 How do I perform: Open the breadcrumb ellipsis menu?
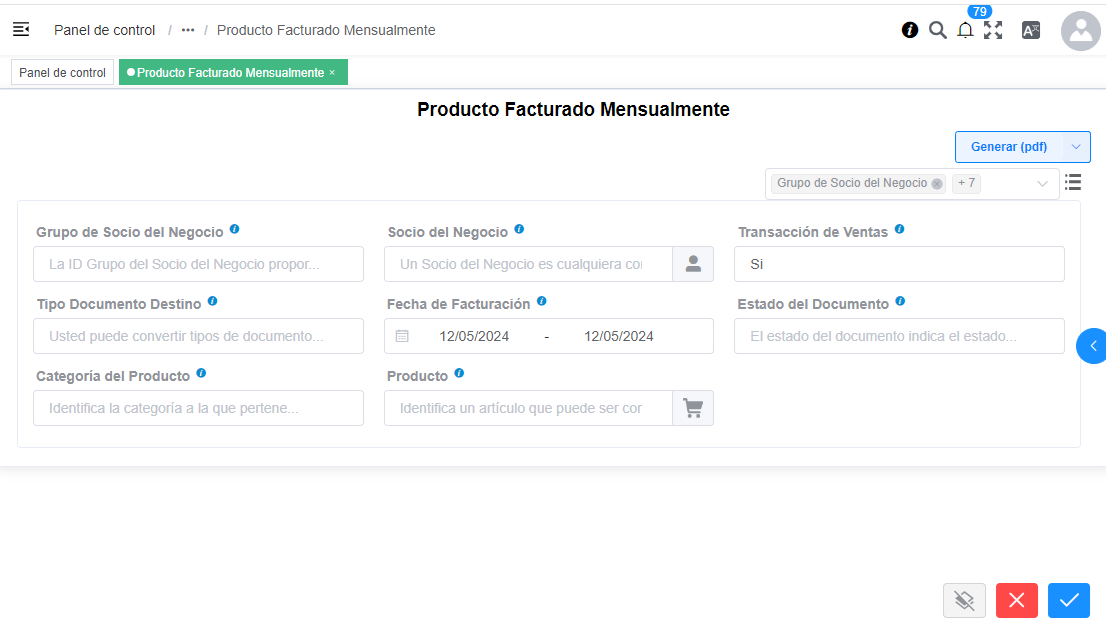pyautogui.click(x=187, y=30)
